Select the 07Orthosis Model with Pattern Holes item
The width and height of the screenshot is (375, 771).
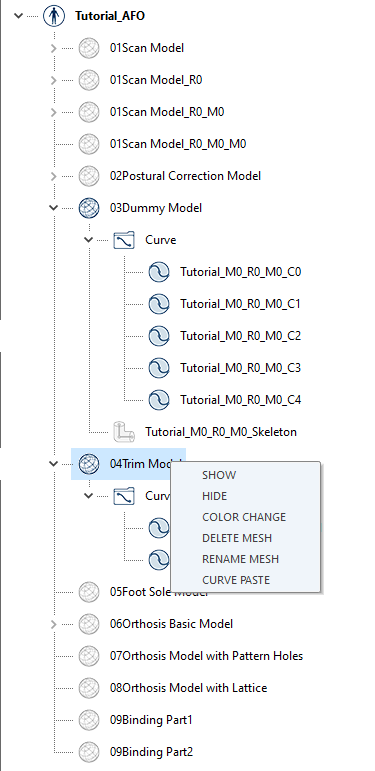tap(206, 655)
